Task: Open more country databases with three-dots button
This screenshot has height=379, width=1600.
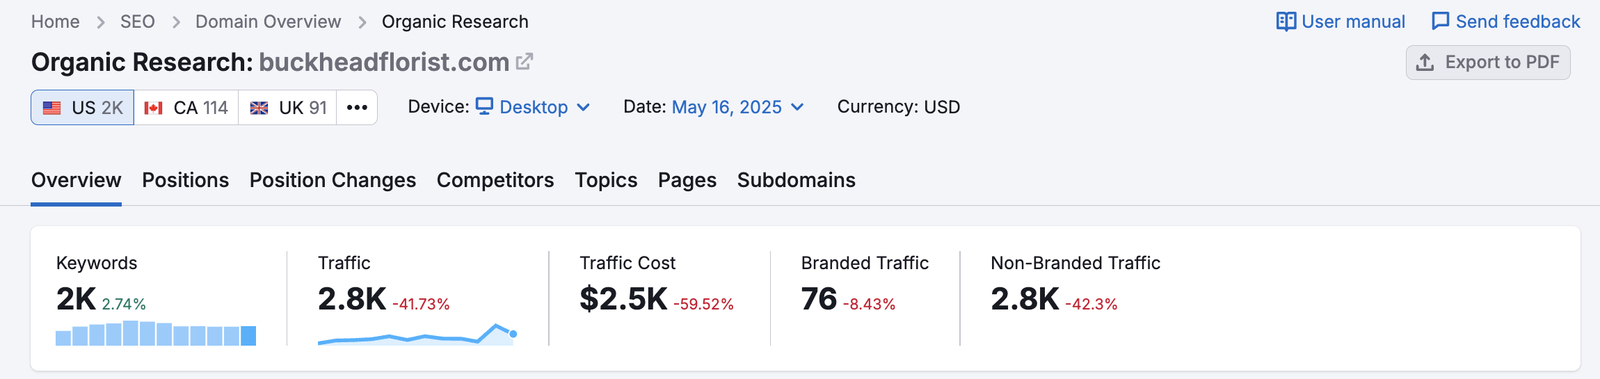Action: [x=357, y=107]
